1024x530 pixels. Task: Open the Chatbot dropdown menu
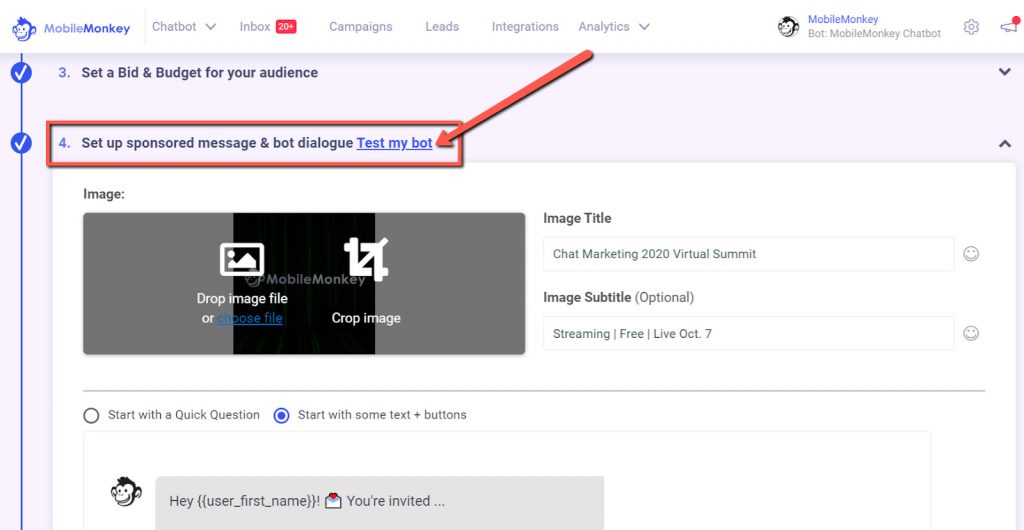[x=184, y=27]
